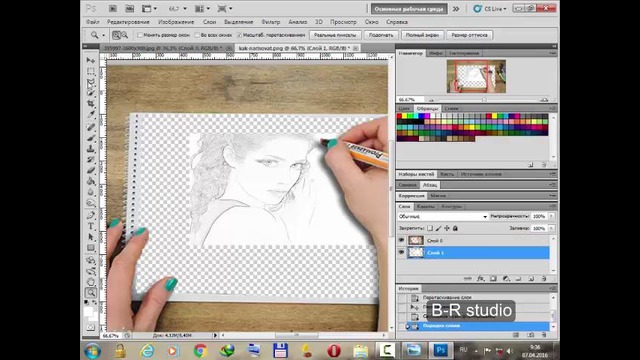Viewport: 640px width, 360px height.
Task: Select the Dodge tool
Action: 91,204
